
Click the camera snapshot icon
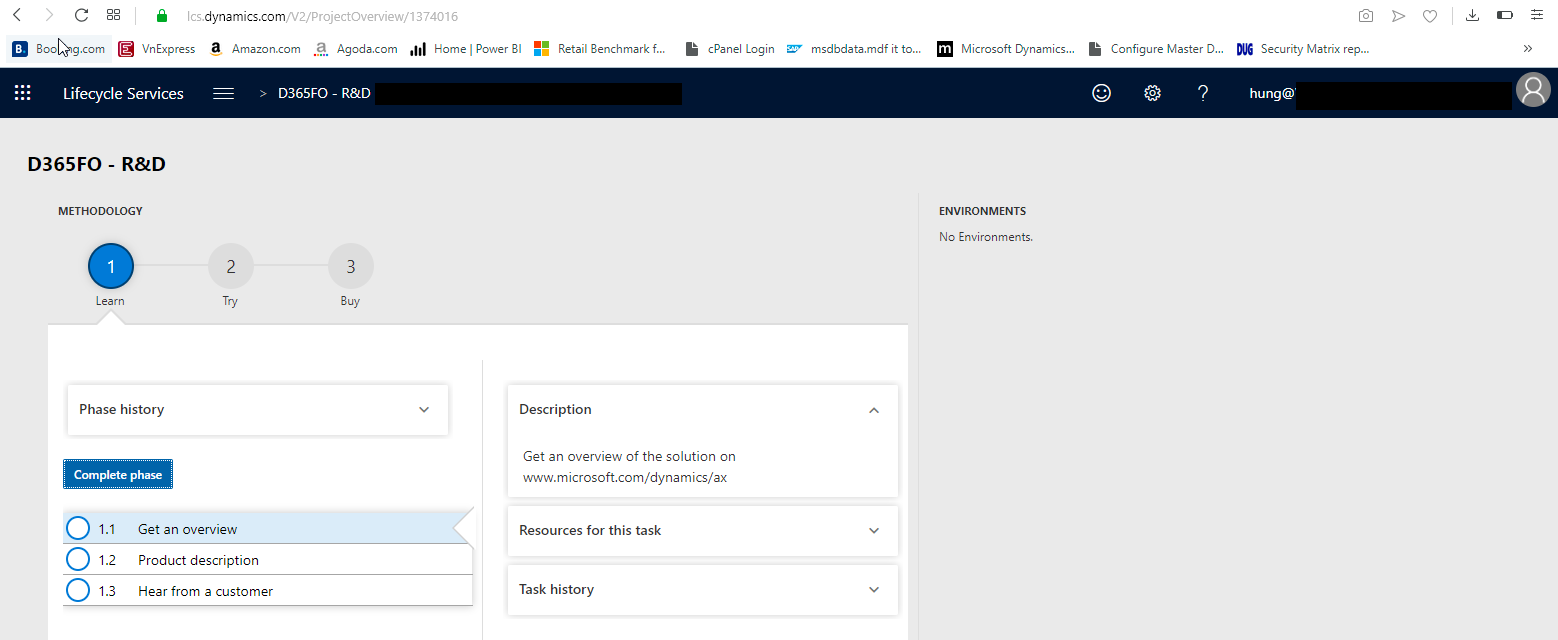1366,16
